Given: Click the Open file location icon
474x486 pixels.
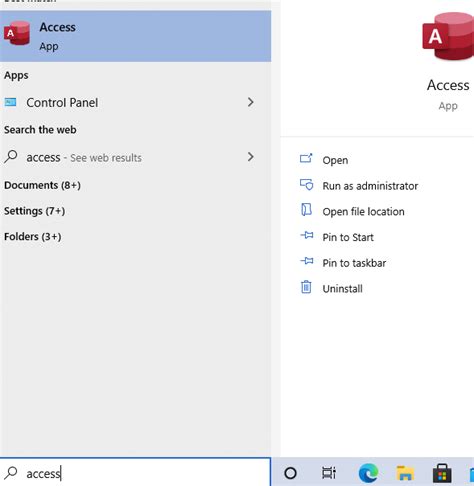Looking at the screenshot, I should pyautogui.click(x=306, y=210).
